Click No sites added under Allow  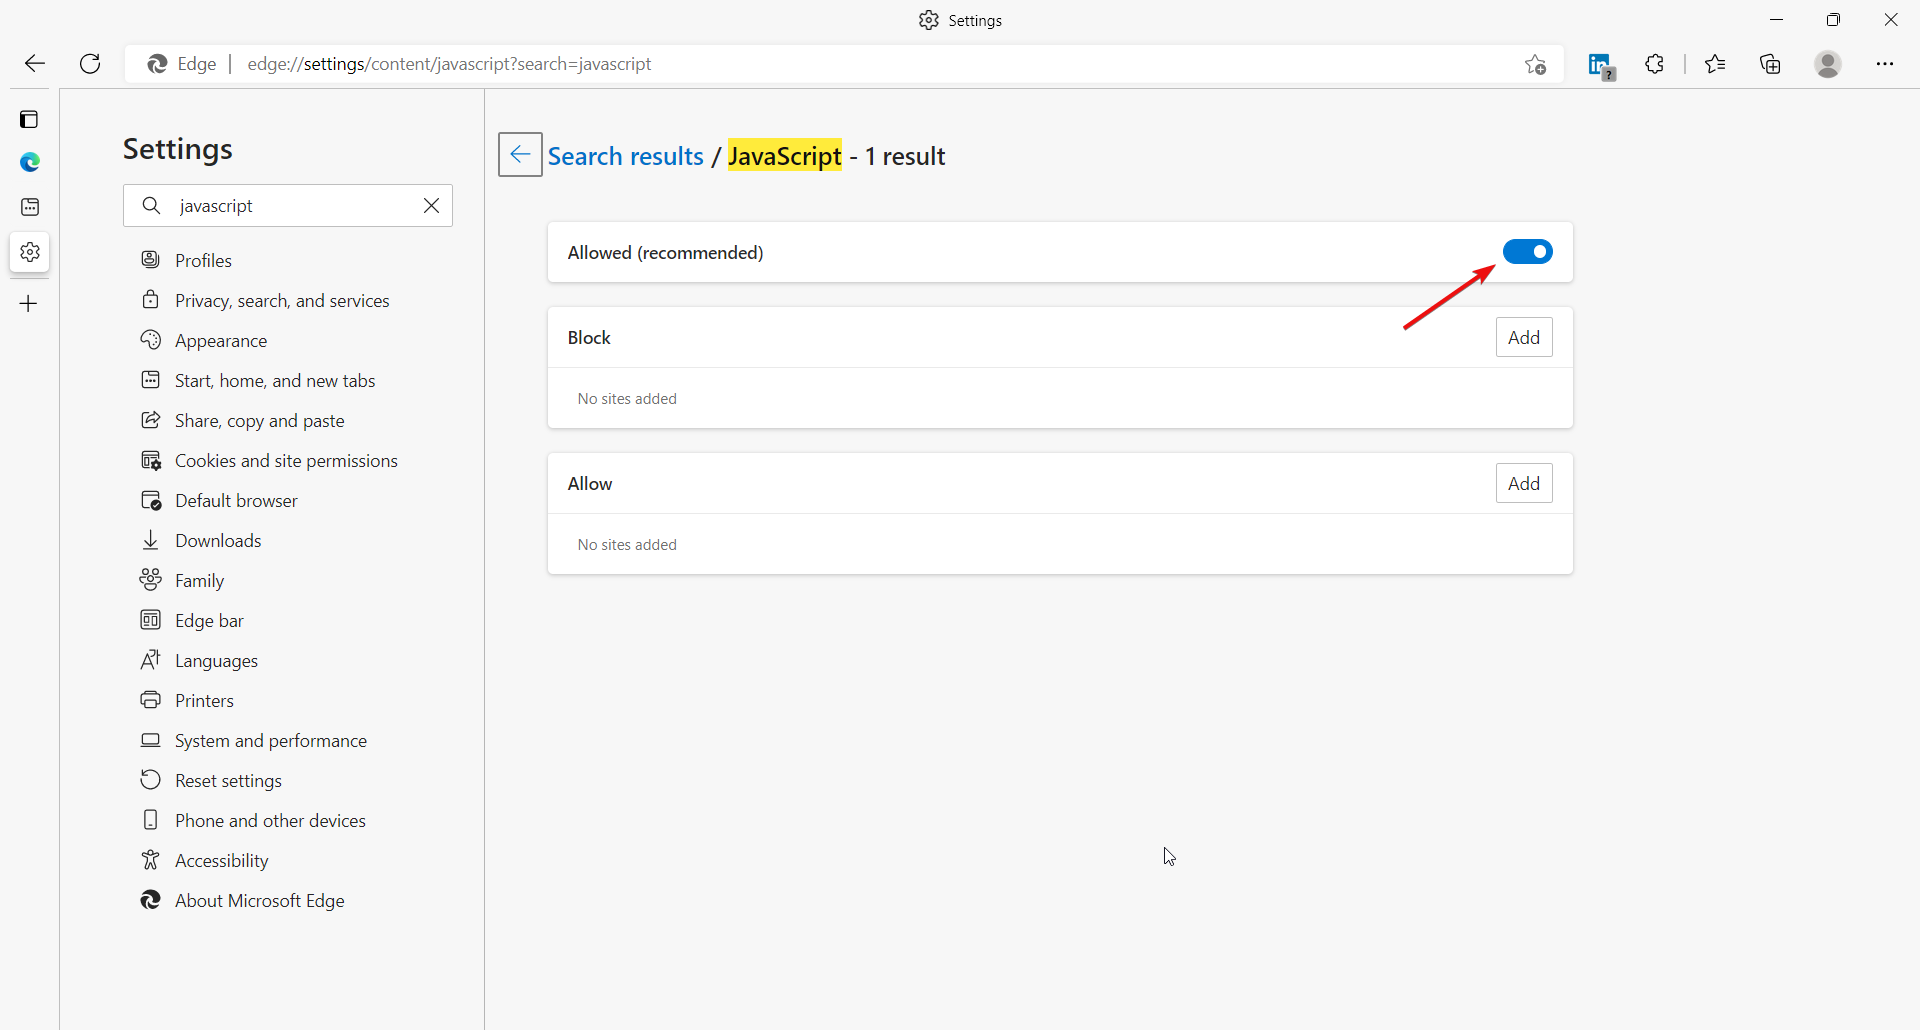click(627, 544)
